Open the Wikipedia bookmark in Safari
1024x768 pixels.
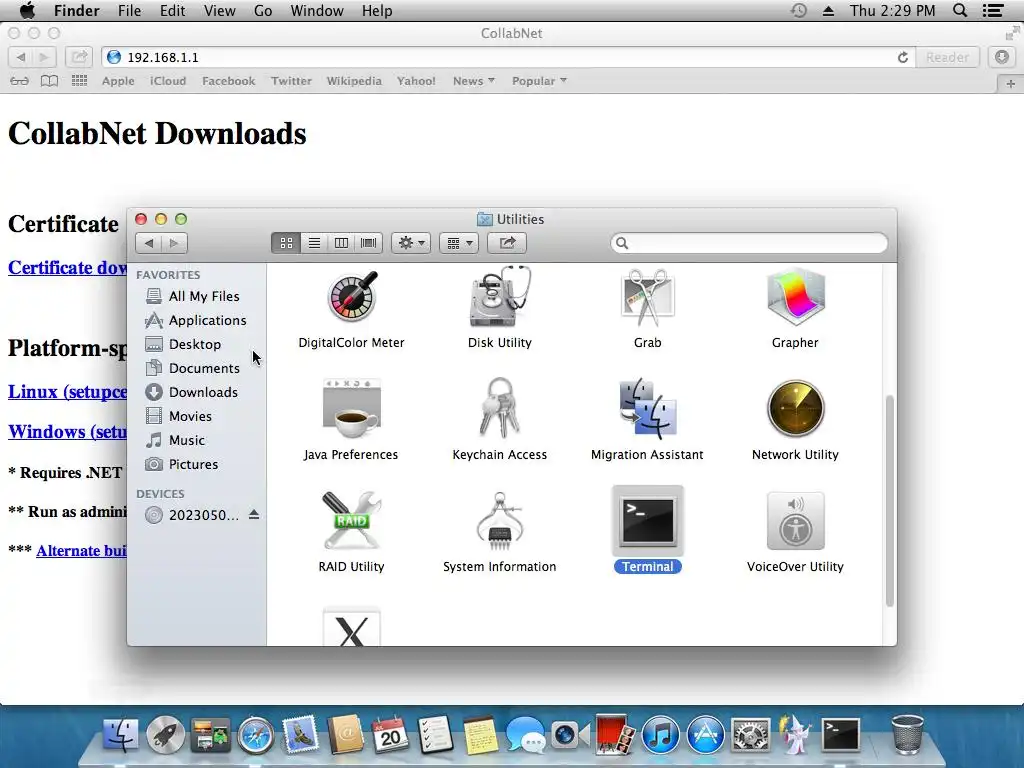354,81
